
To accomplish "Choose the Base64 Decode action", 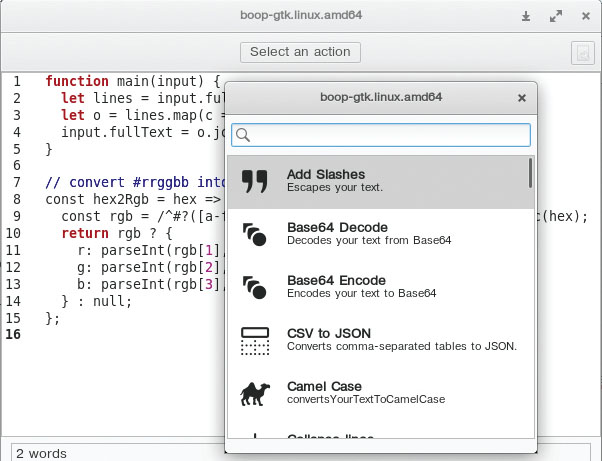I will [x=380, y=234].
